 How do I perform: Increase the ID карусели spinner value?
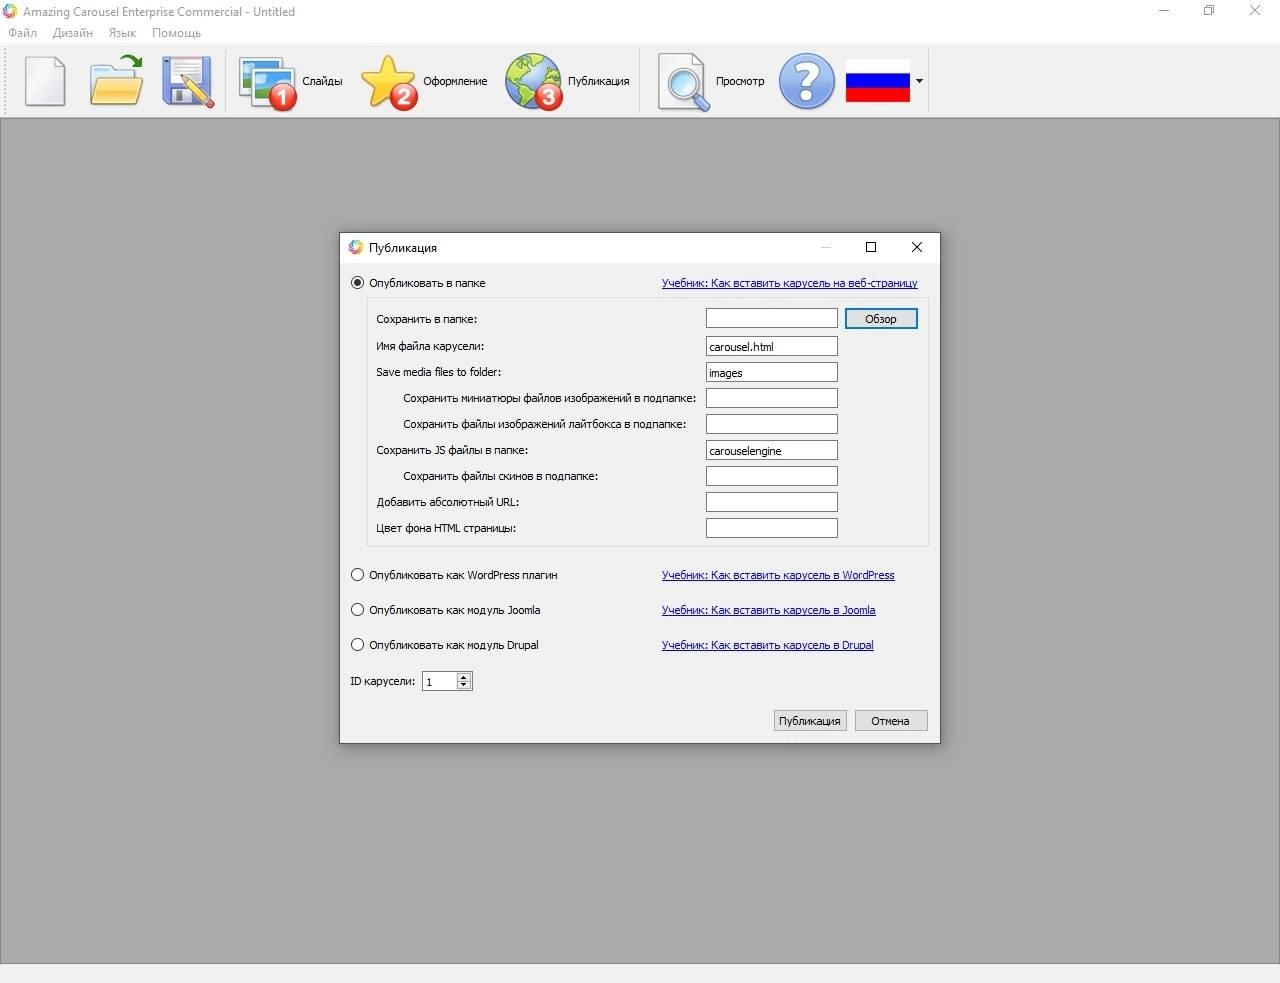464,677
